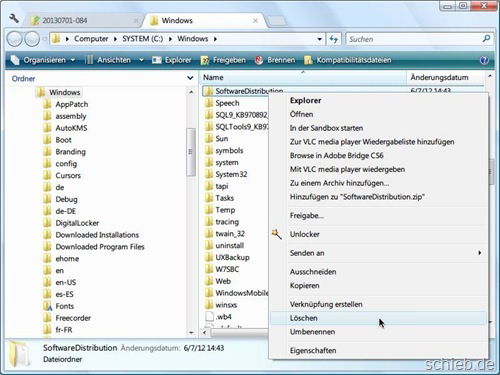Viewport: 500px width, 375px height.
Task: Click the Freigeben toolbar button
Action: point(223,60)
